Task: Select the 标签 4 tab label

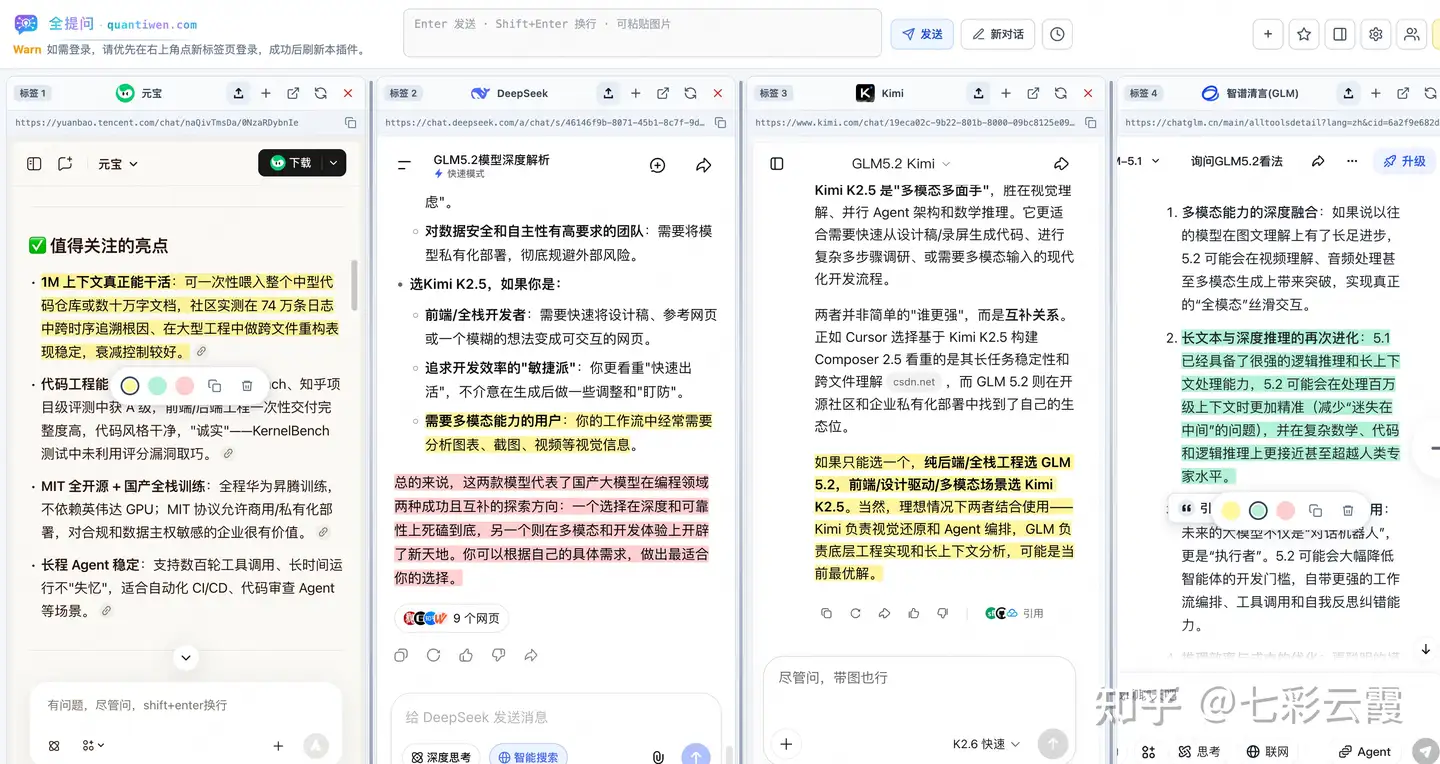Action: click(x=1143, y=93)
